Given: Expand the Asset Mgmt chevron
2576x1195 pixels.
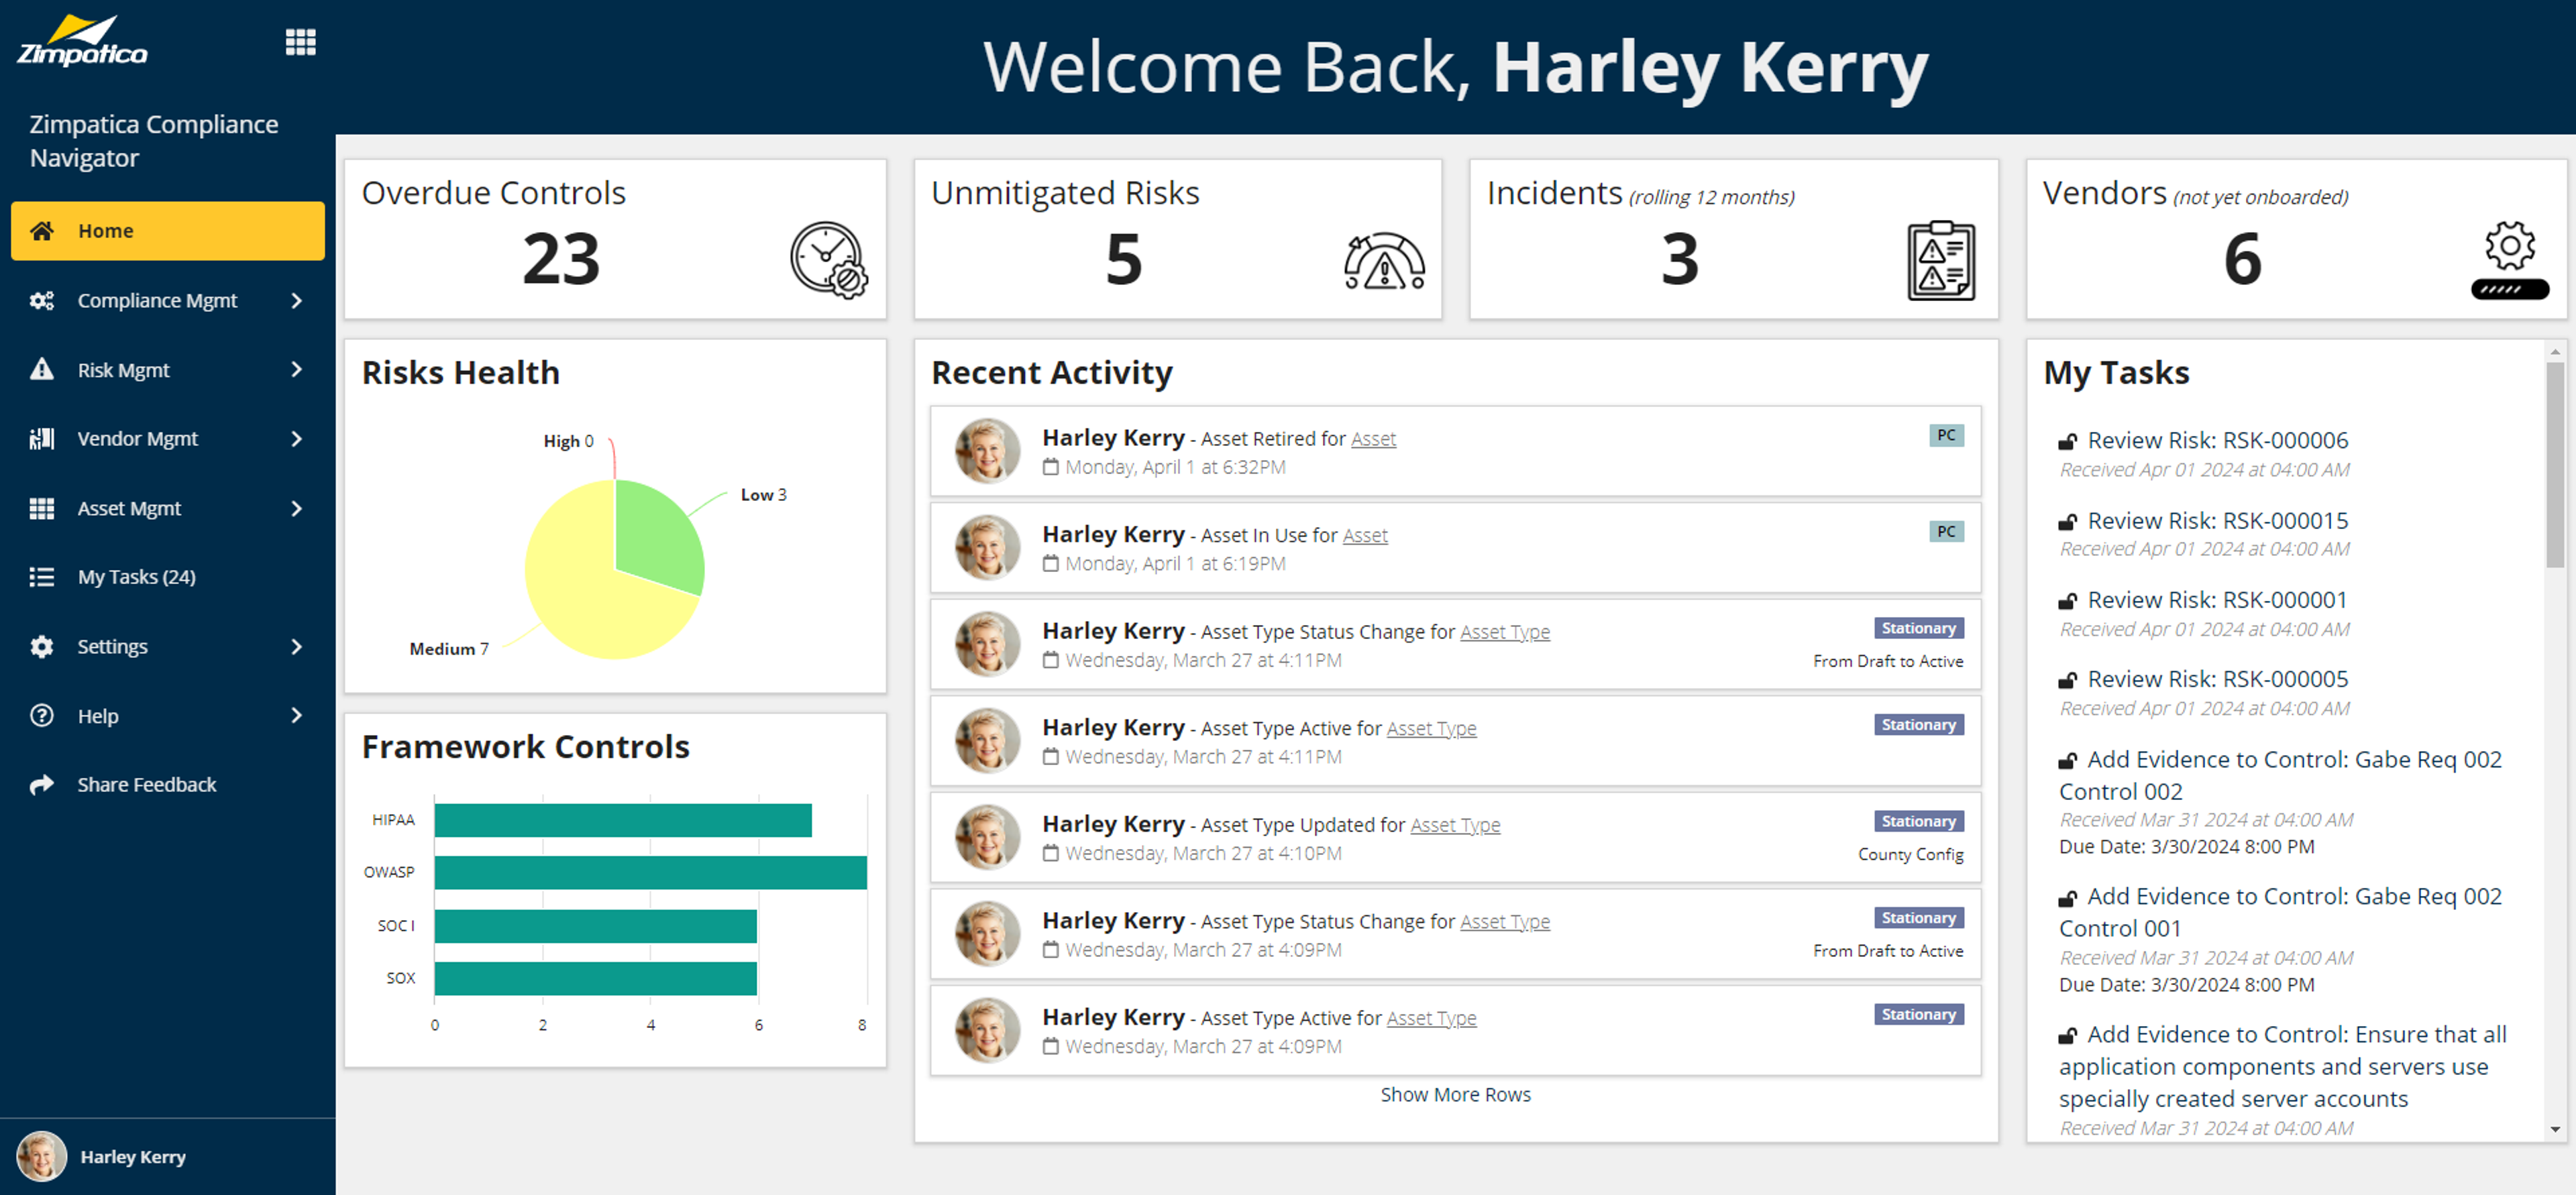Looking at the screenshot, I should (x=296, y=509).
